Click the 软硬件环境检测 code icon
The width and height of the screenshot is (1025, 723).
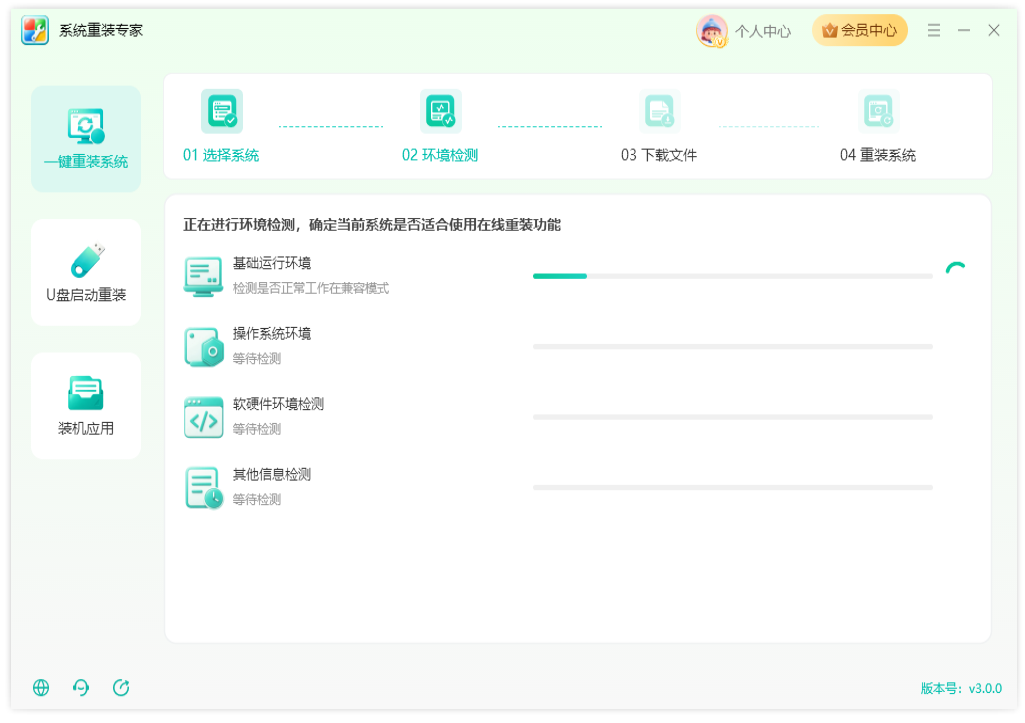coord(203,418)
